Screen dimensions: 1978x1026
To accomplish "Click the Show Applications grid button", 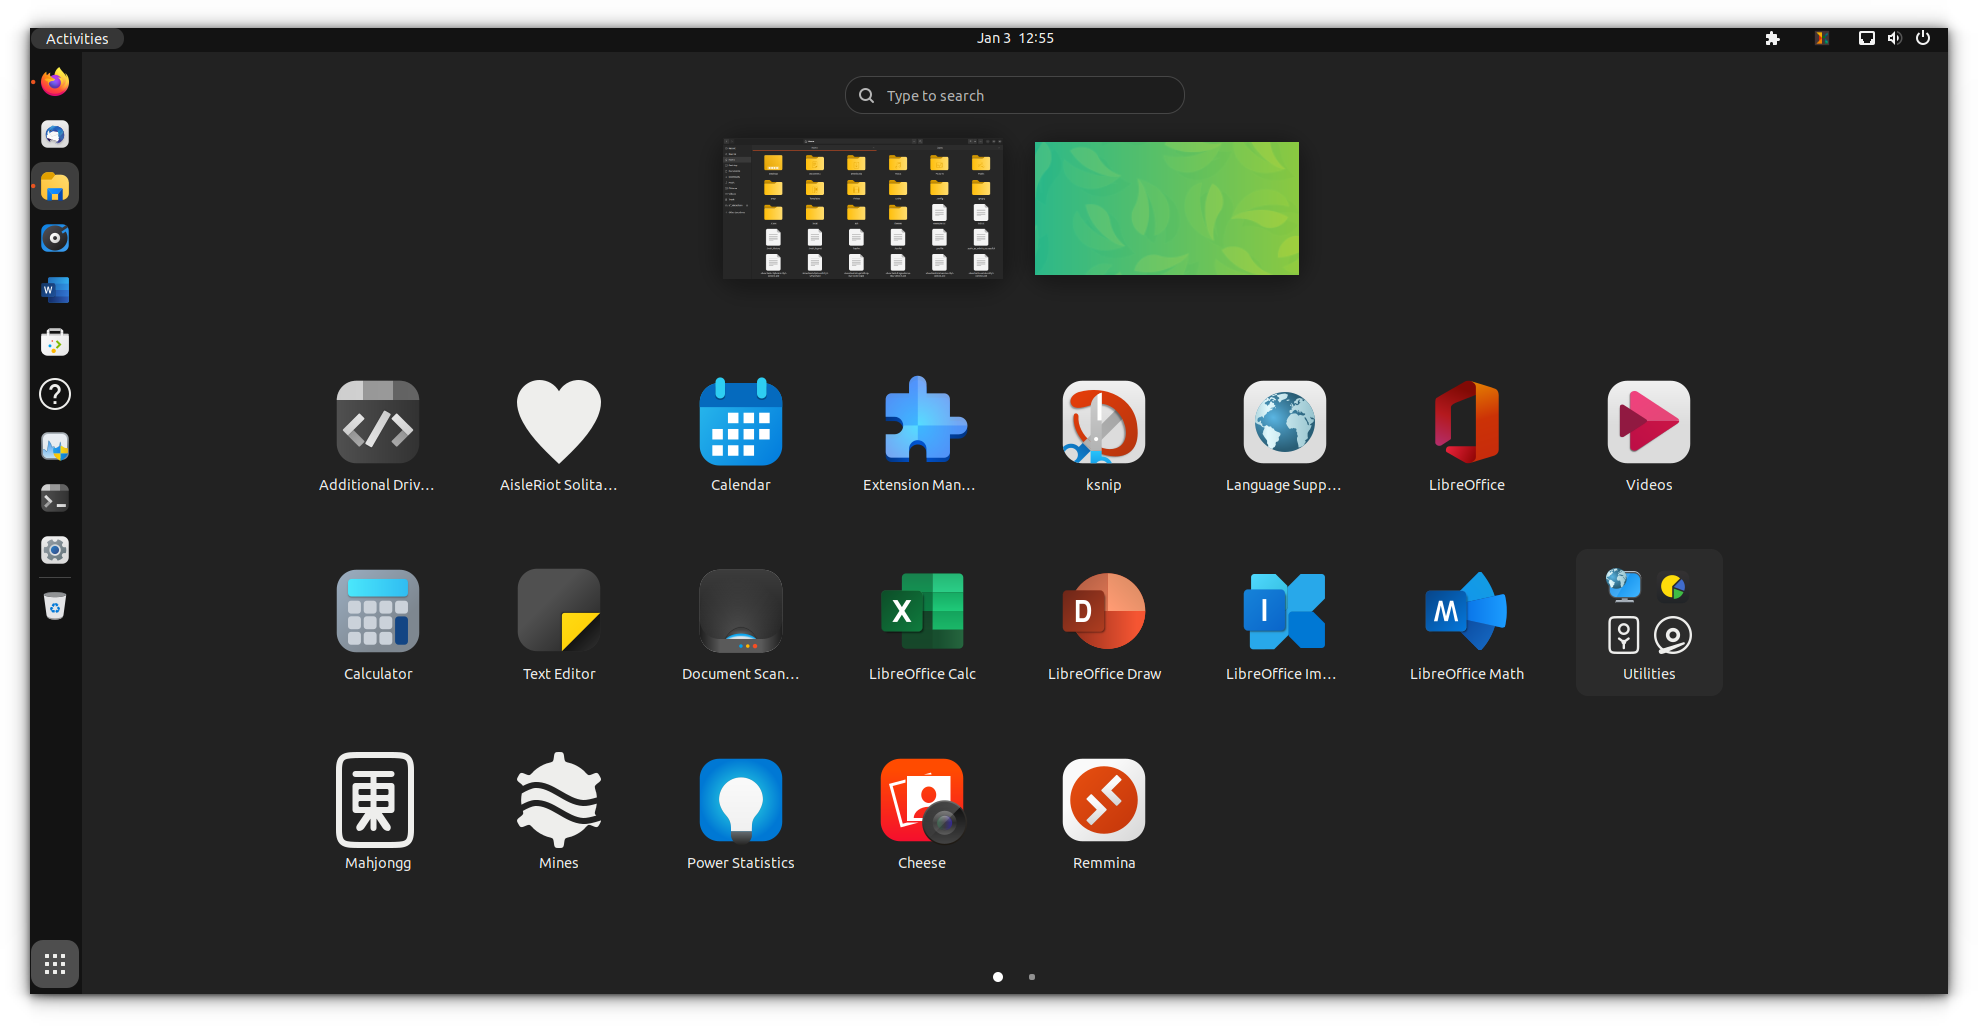I will click(x=55, y=963).
